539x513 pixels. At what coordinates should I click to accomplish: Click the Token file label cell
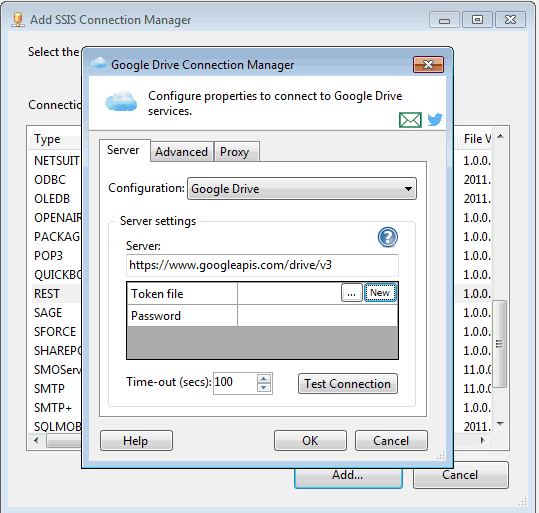coord(183,293)
